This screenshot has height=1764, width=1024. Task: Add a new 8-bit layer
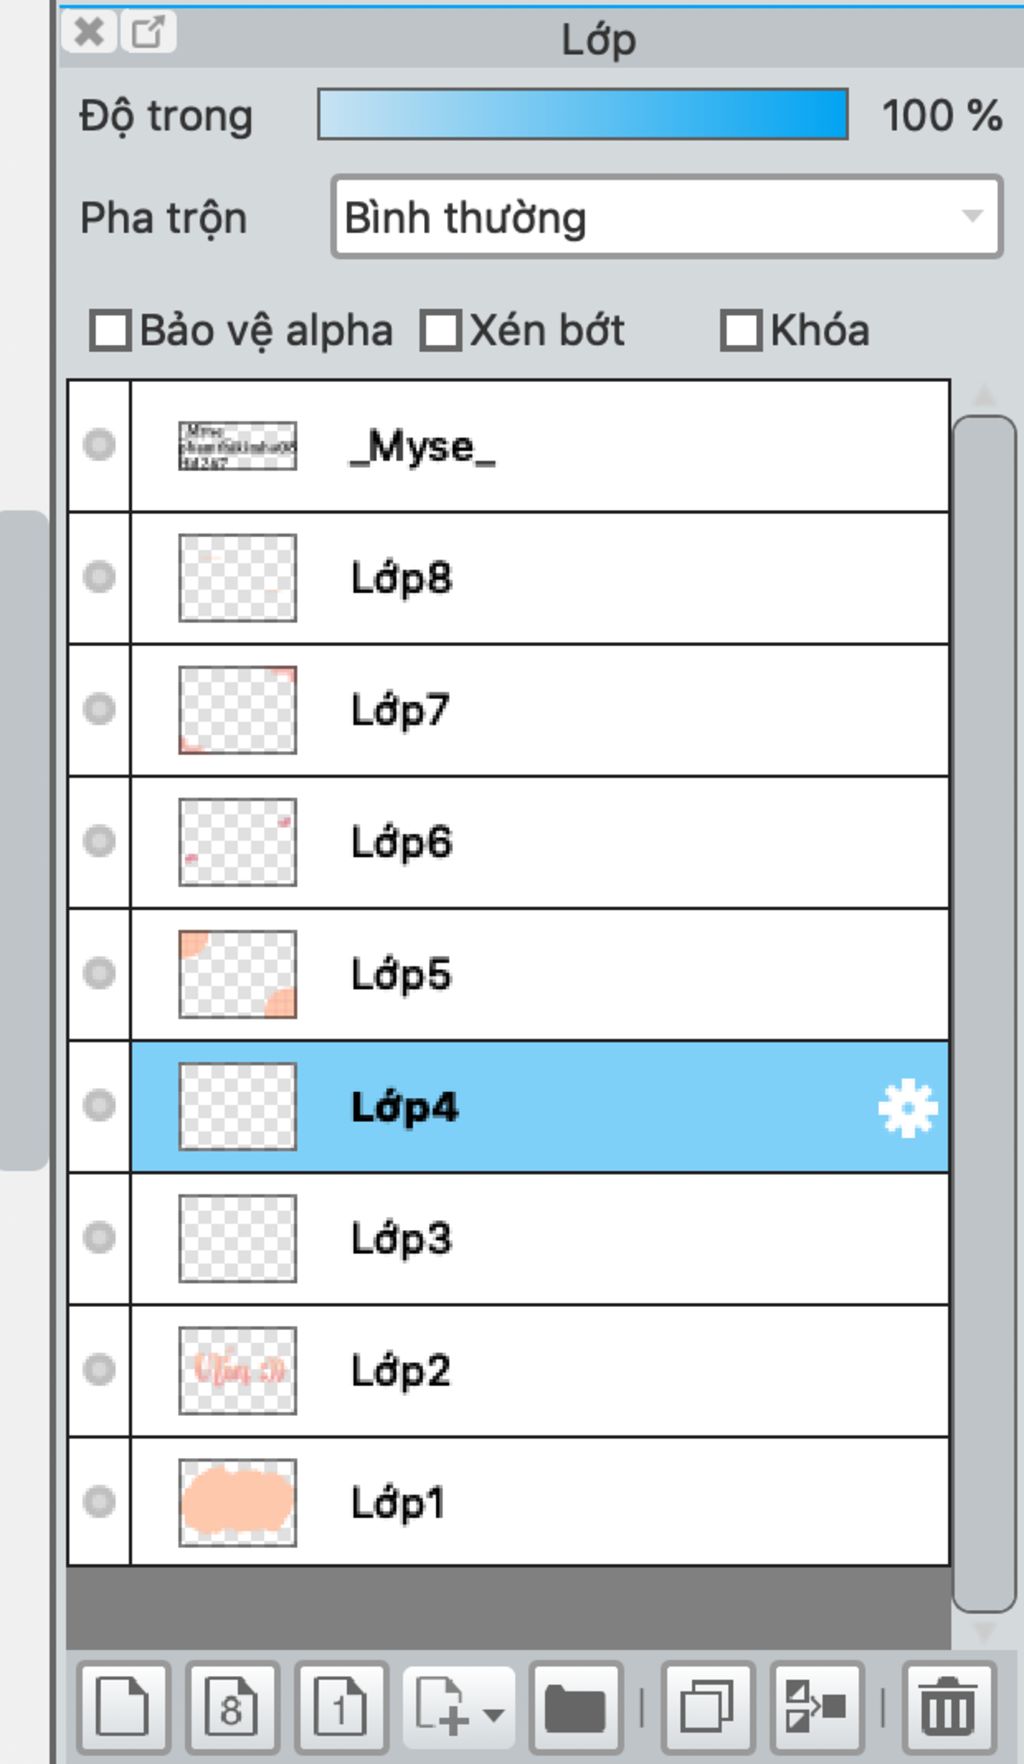pyautogui.click(x=232, y=1707)
